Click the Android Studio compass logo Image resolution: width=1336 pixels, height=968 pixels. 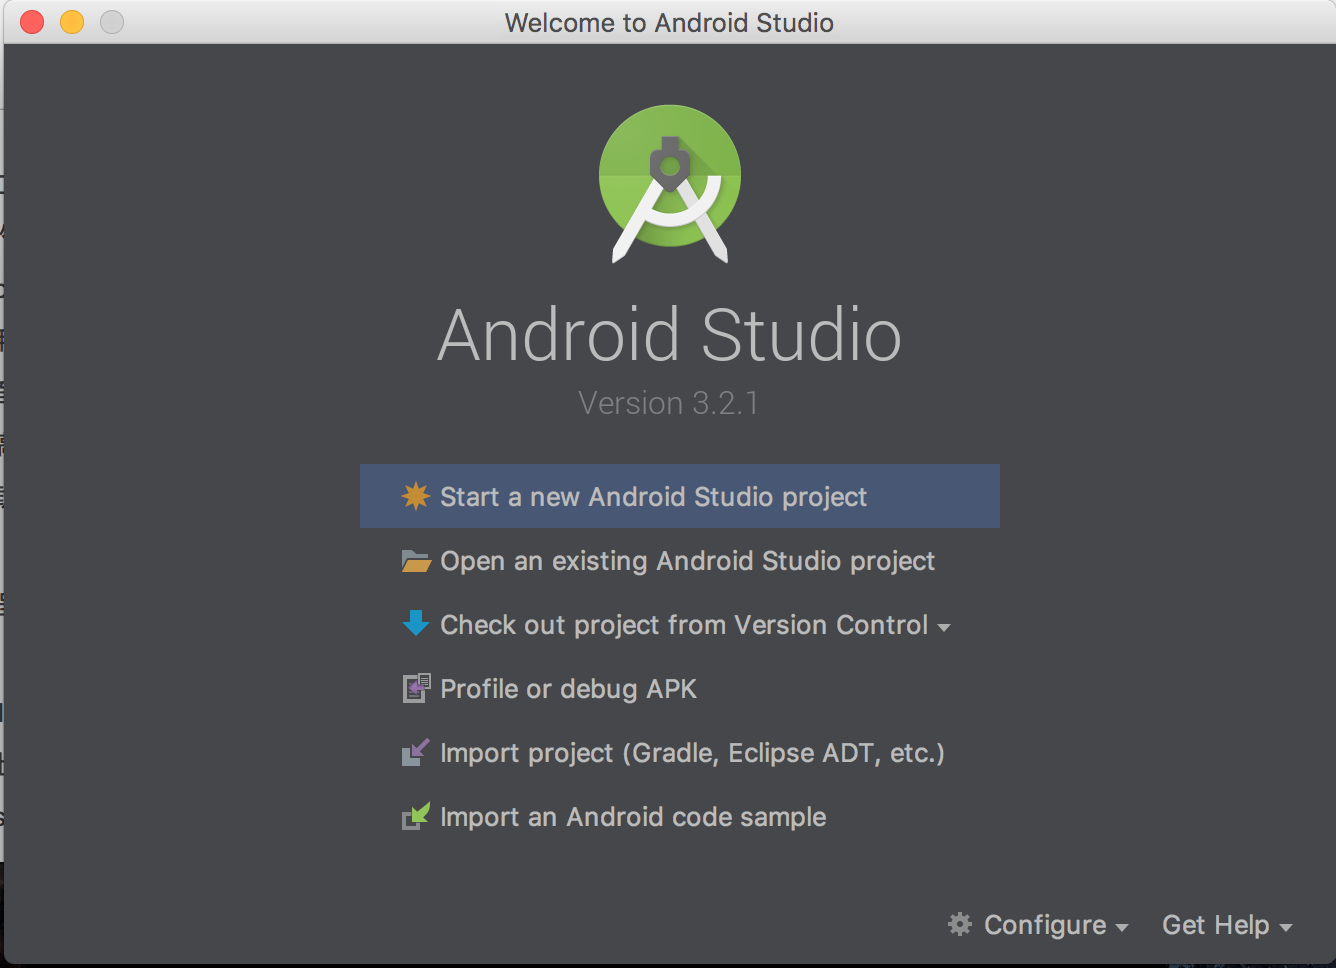click(x=670, y=184)
